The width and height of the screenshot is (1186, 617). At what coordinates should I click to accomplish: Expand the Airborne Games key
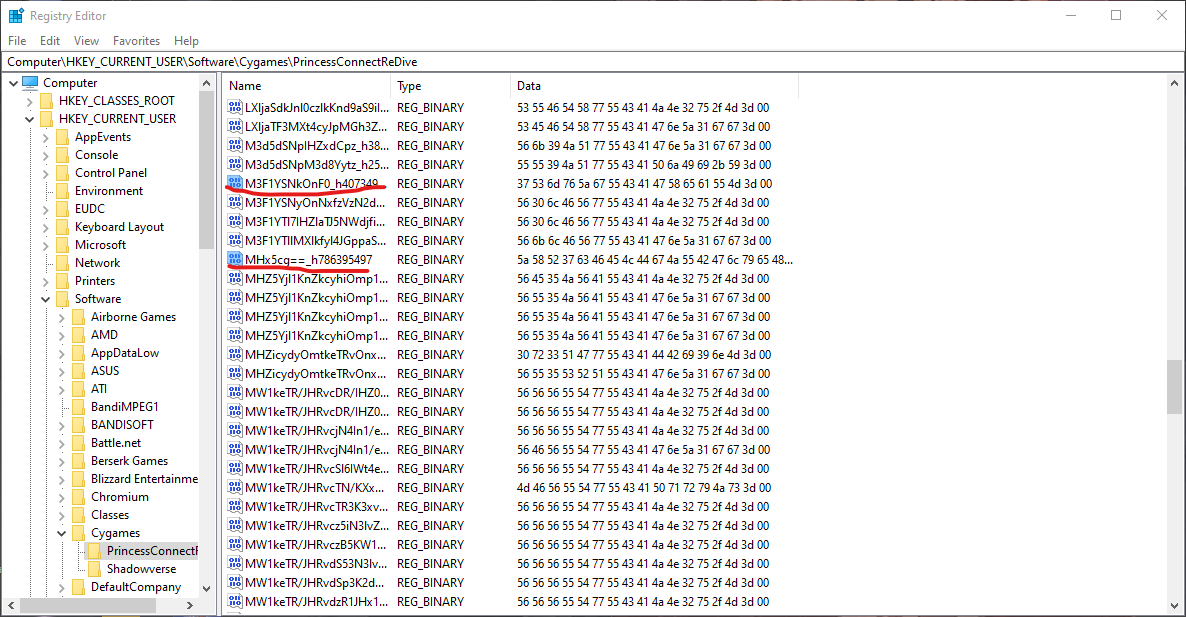tap(61, 318)
